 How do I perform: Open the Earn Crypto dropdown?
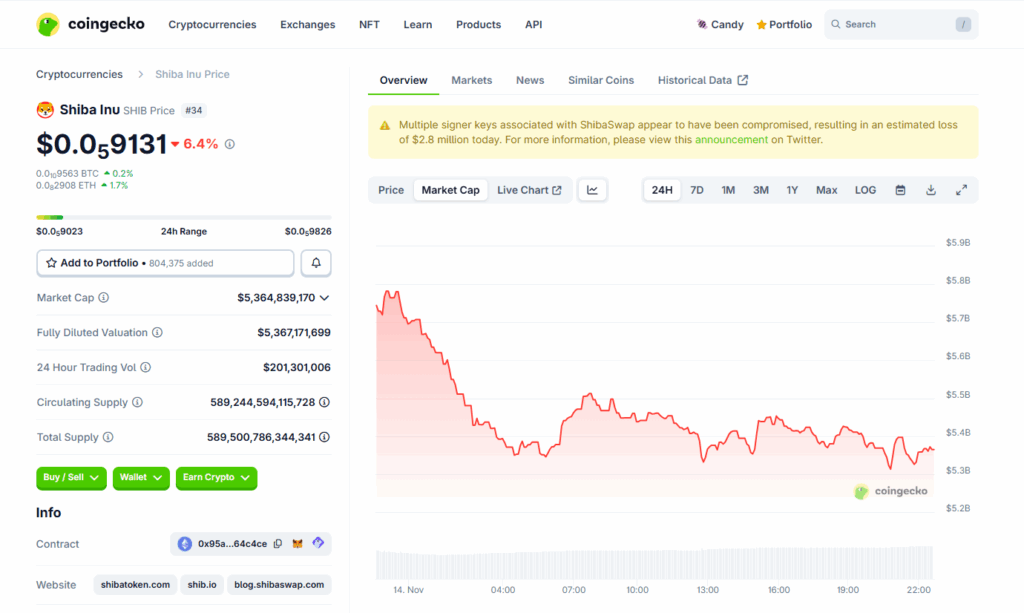click(216, 478)
